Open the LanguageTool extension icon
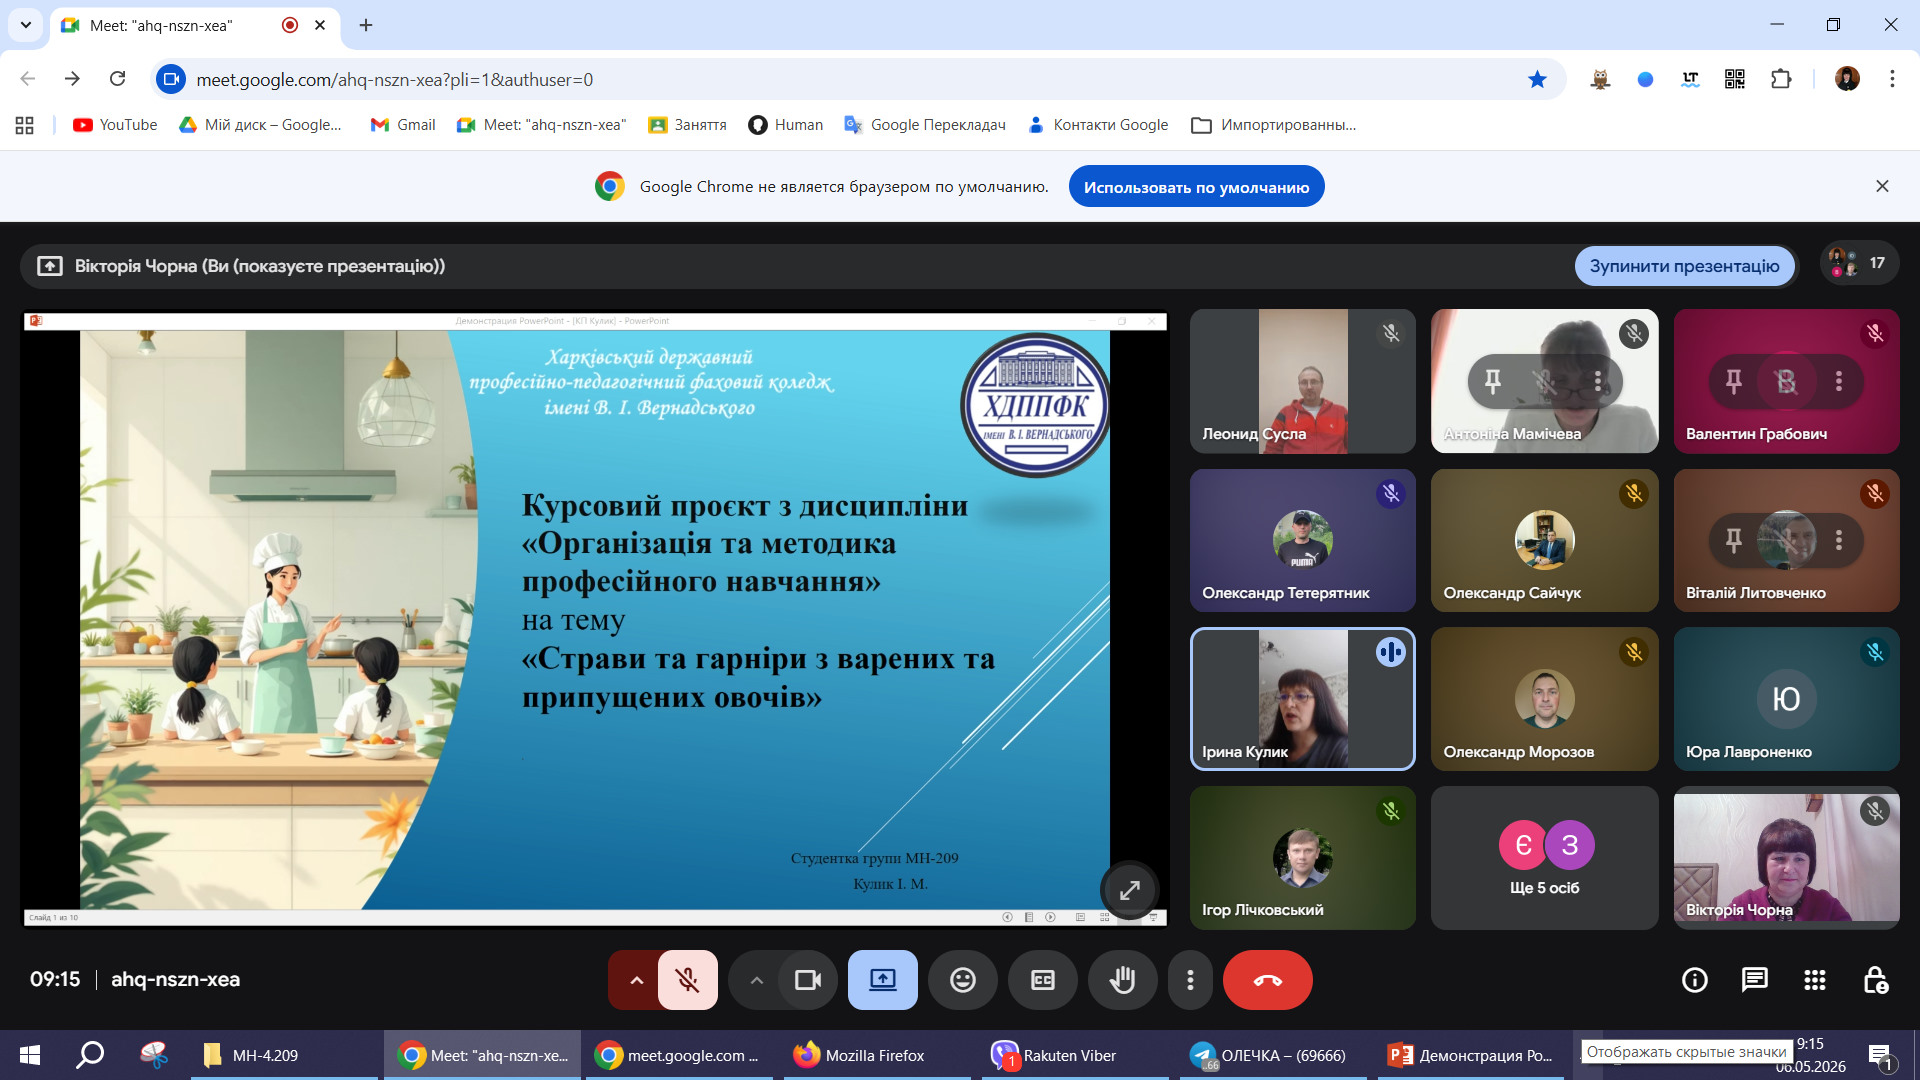 [1690, 79]
